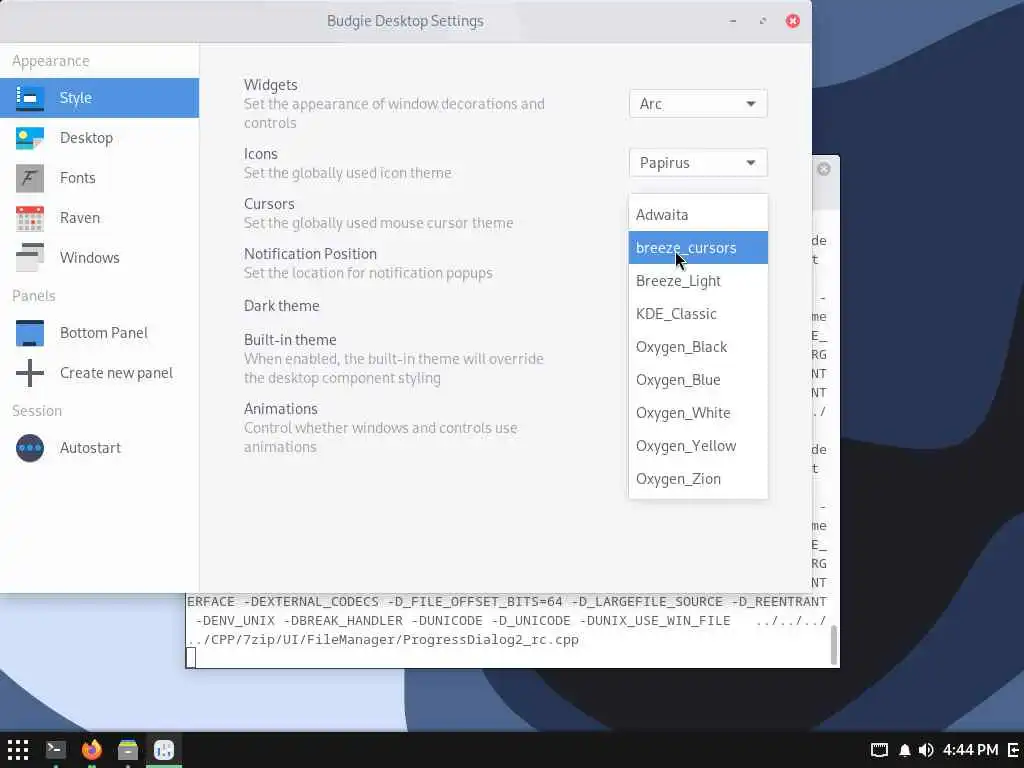Switch to Budgie Settings taskbar icon
1024x768 pixels.
(164, 750)
